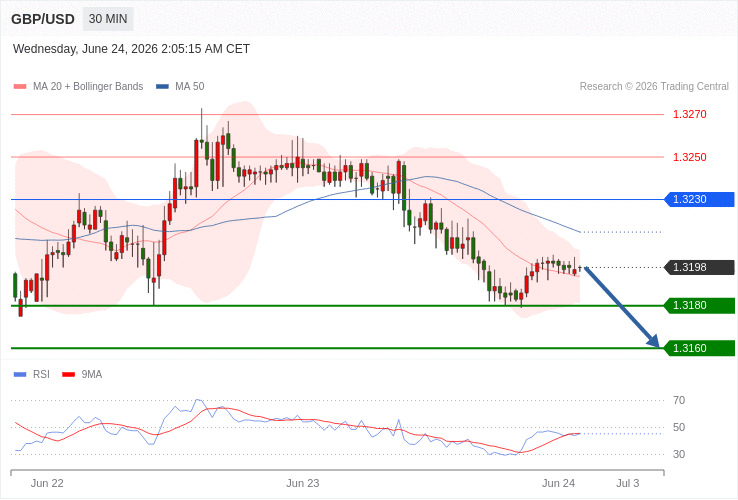Click the green 1.3160 target price tag
Viewport: 738px width, 500px height.
click(x=699, y=348)
